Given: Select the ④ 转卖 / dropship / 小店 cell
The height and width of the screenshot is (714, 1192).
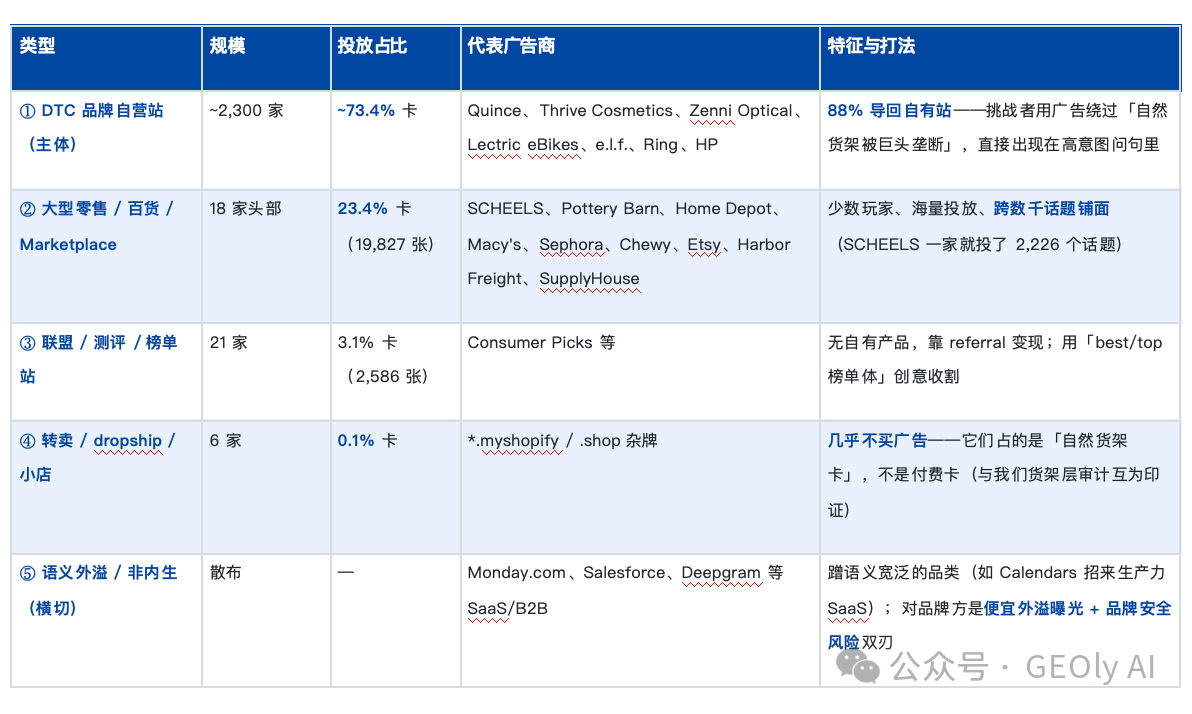Looking at the screenshot, I should 106,487.
